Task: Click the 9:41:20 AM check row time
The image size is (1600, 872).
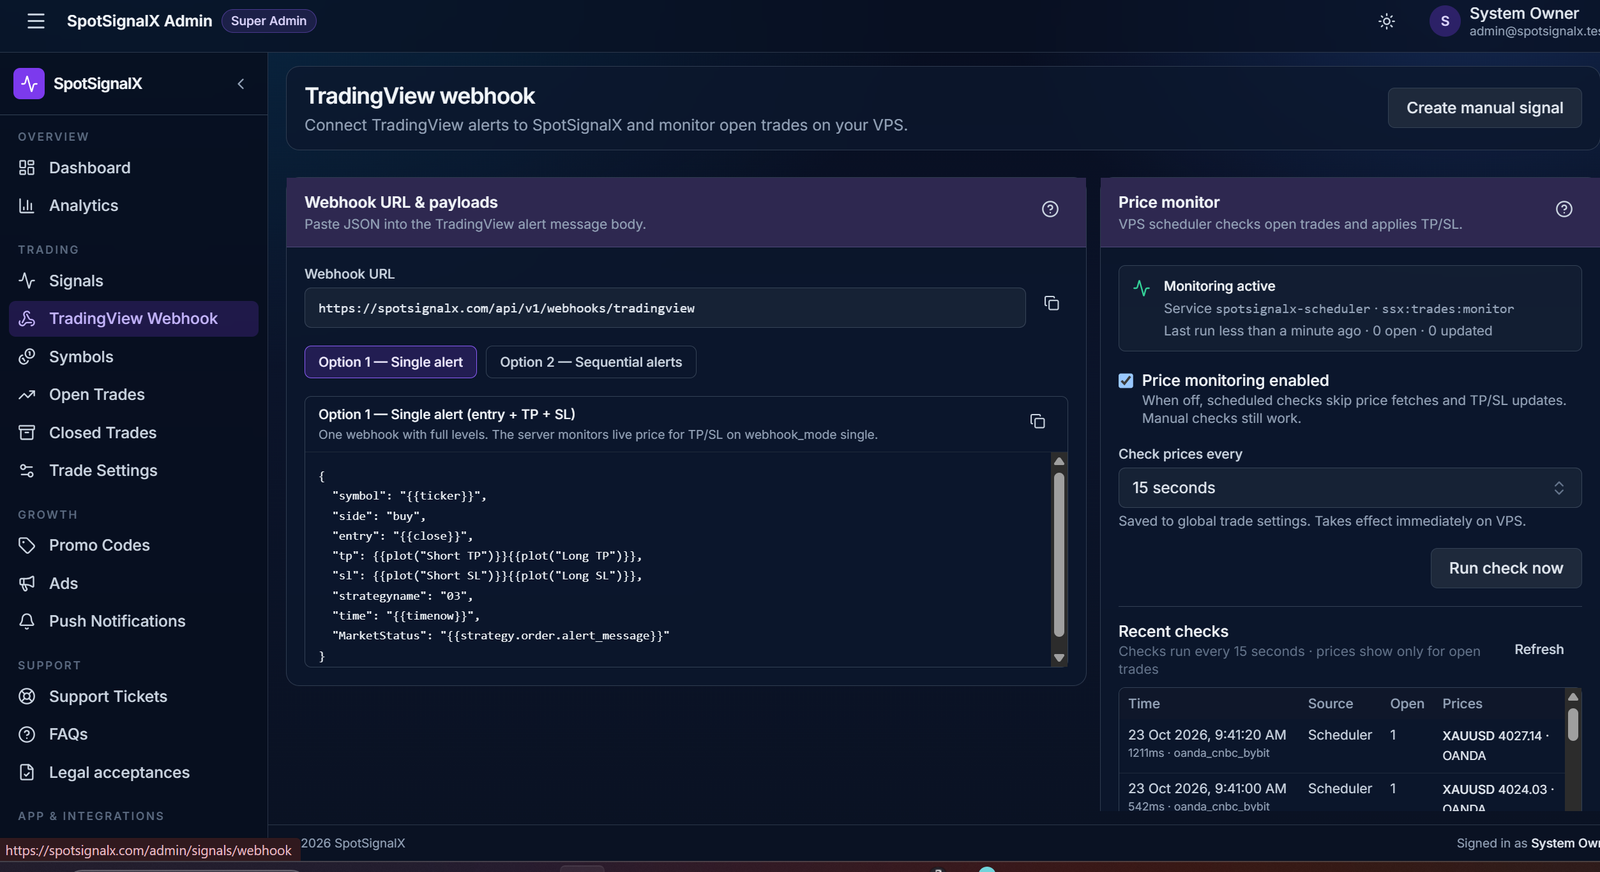Action: pyautogui.click(x=1207, y=735)
